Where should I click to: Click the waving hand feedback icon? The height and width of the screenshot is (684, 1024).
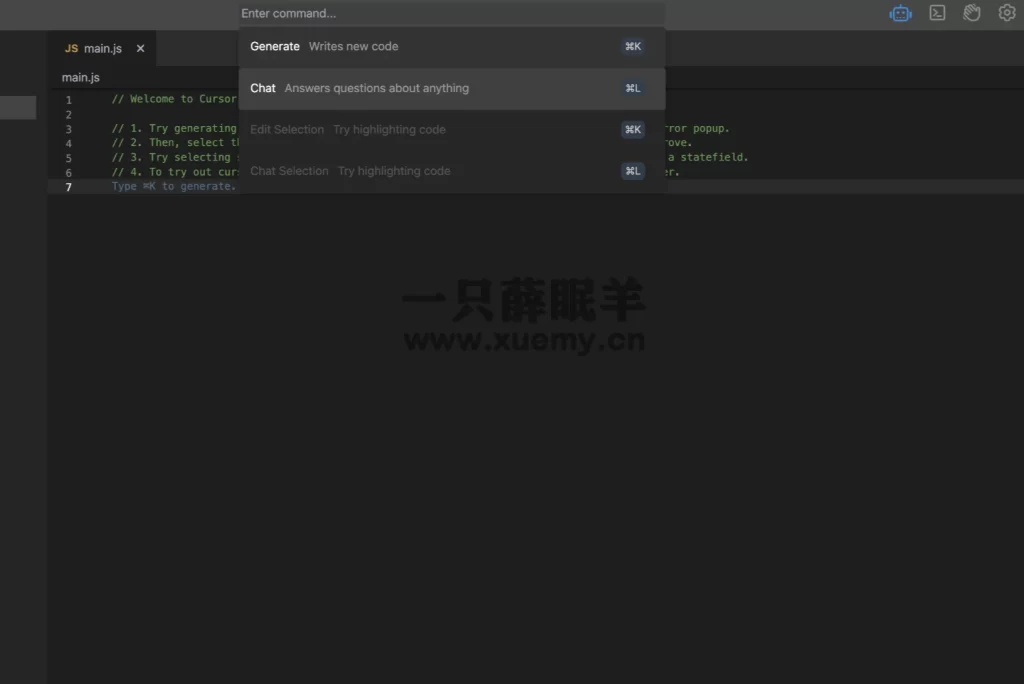coord(972,13)
